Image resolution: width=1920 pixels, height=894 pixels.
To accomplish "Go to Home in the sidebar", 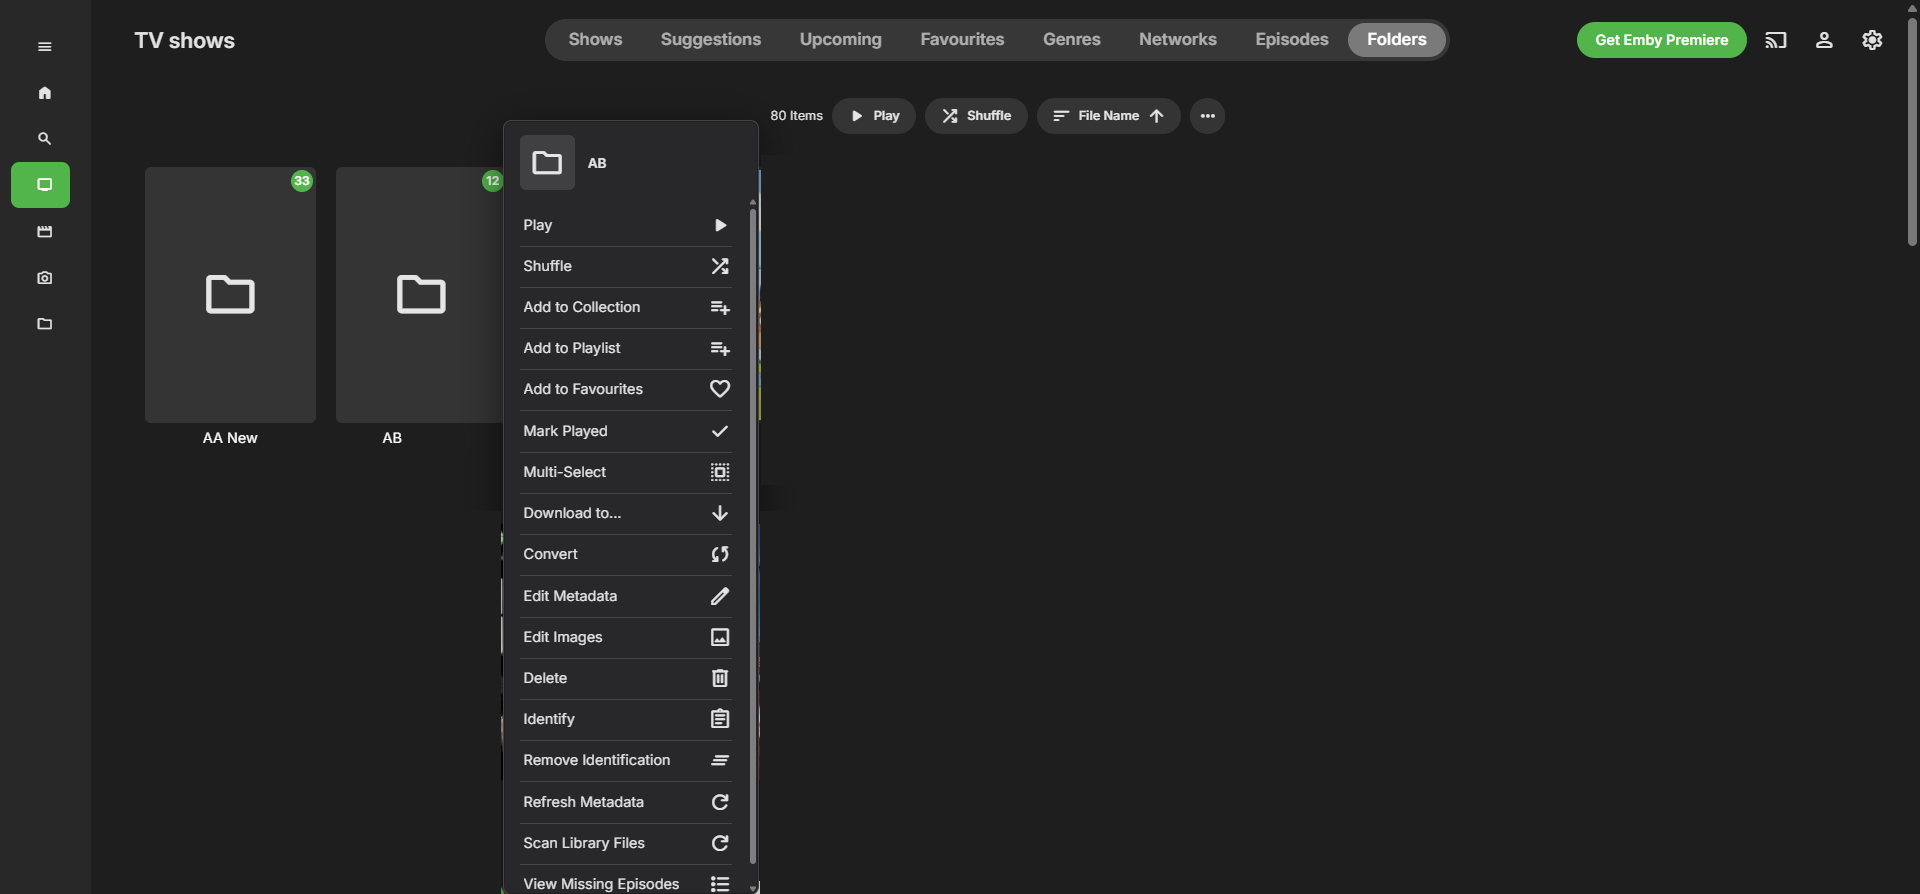I will pyautogui.click(x=44, y=93).
